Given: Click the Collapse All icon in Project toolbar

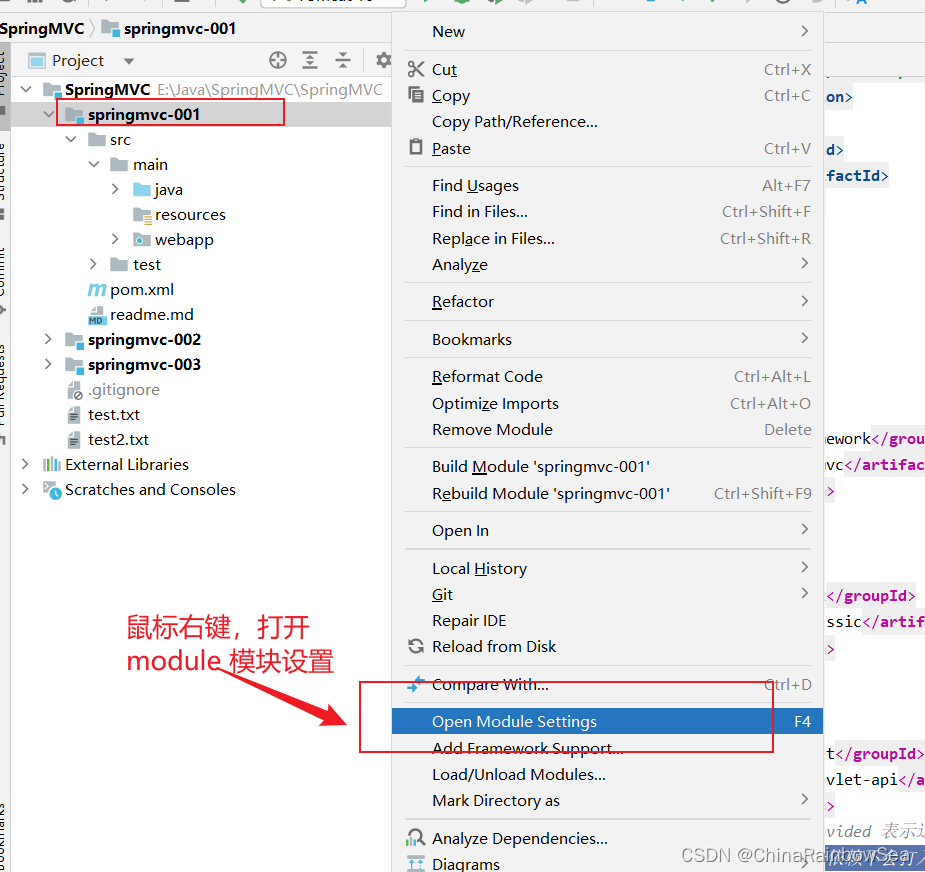Looking at the screenshot, I should (x=344, y=60).
